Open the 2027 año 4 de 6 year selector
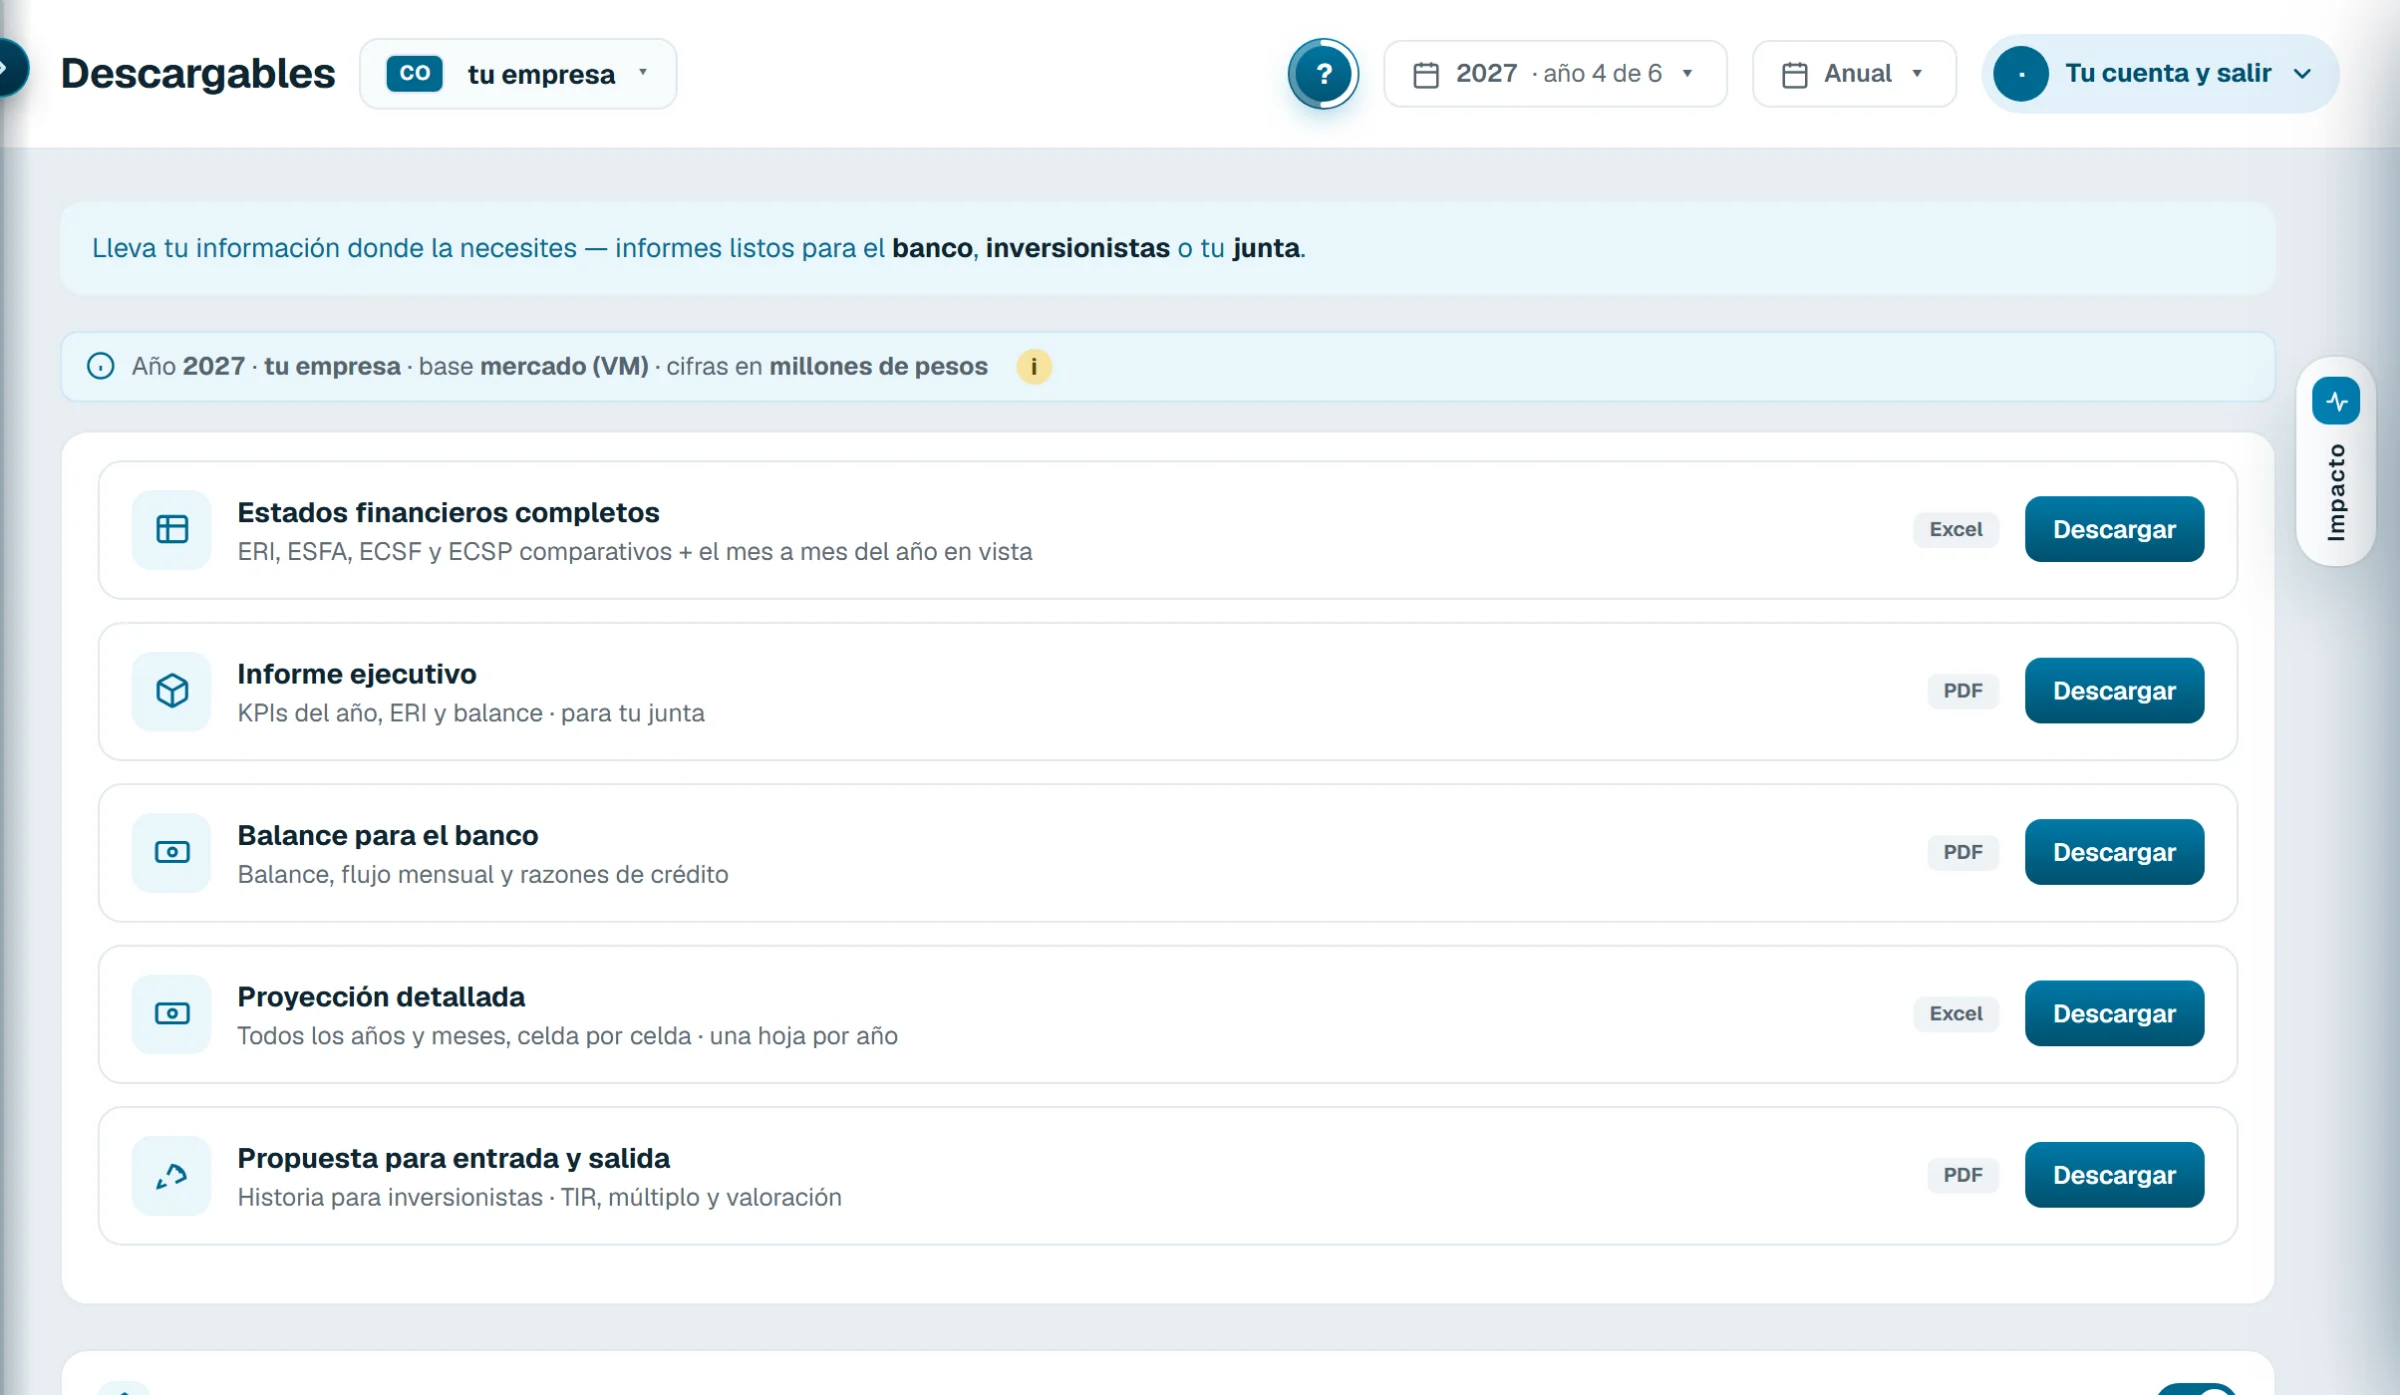 click(x=1555, y=74)
